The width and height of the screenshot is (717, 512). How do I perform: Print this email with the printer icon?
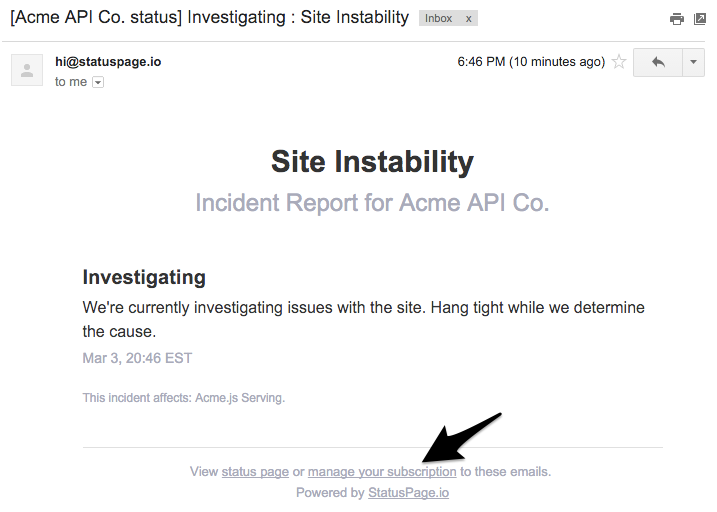coord(677,19)
